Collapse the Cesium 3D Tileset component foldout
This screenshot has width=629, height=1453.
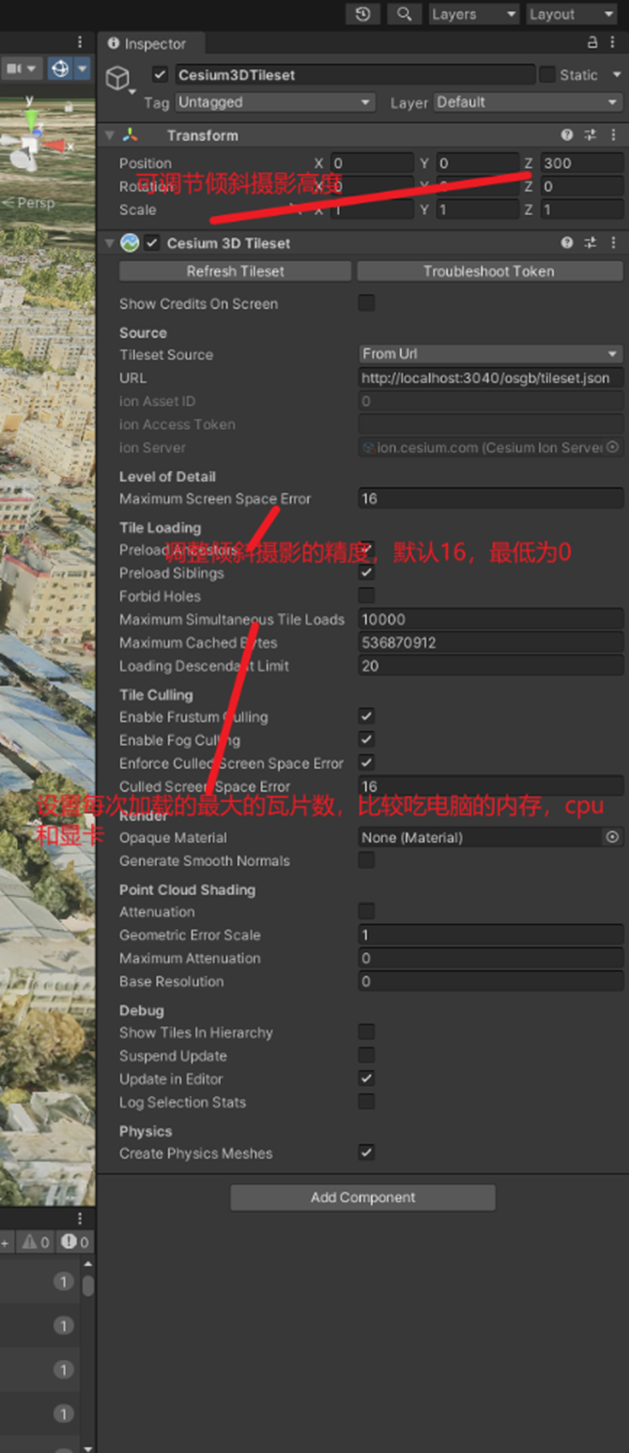click(108, 243)
